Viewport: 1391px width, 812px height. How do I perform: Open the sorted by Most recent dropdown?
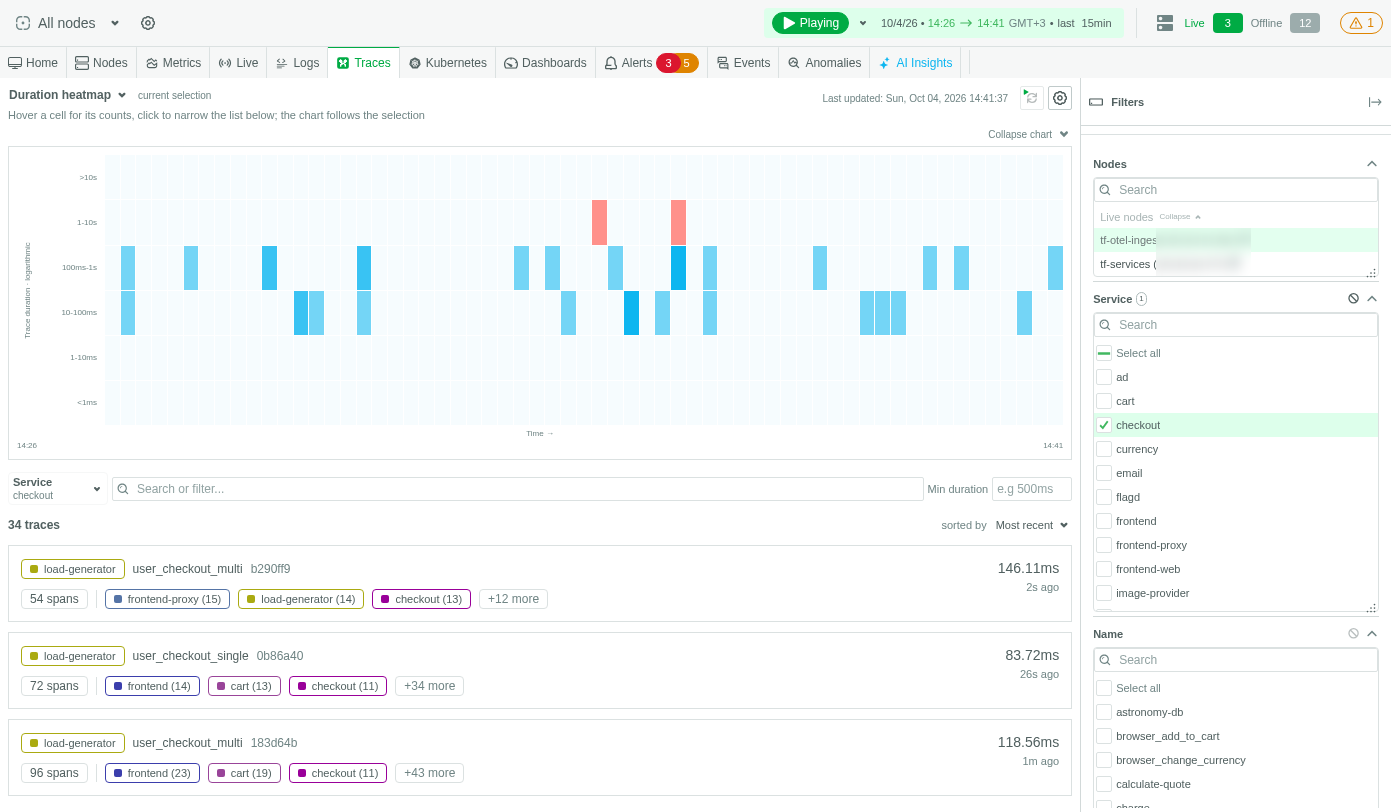coord(1032,525)
